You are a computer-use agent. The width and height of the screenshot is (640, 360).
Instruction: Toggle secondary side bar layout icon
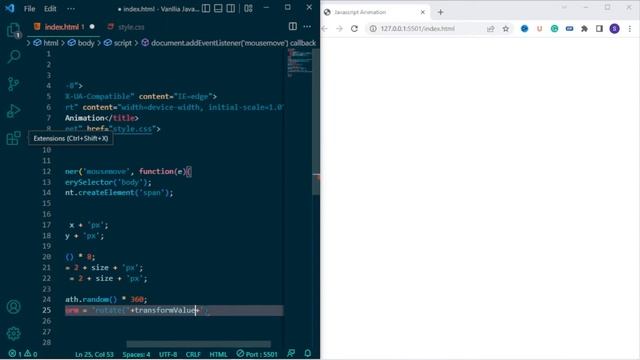(x=231, y=8)
